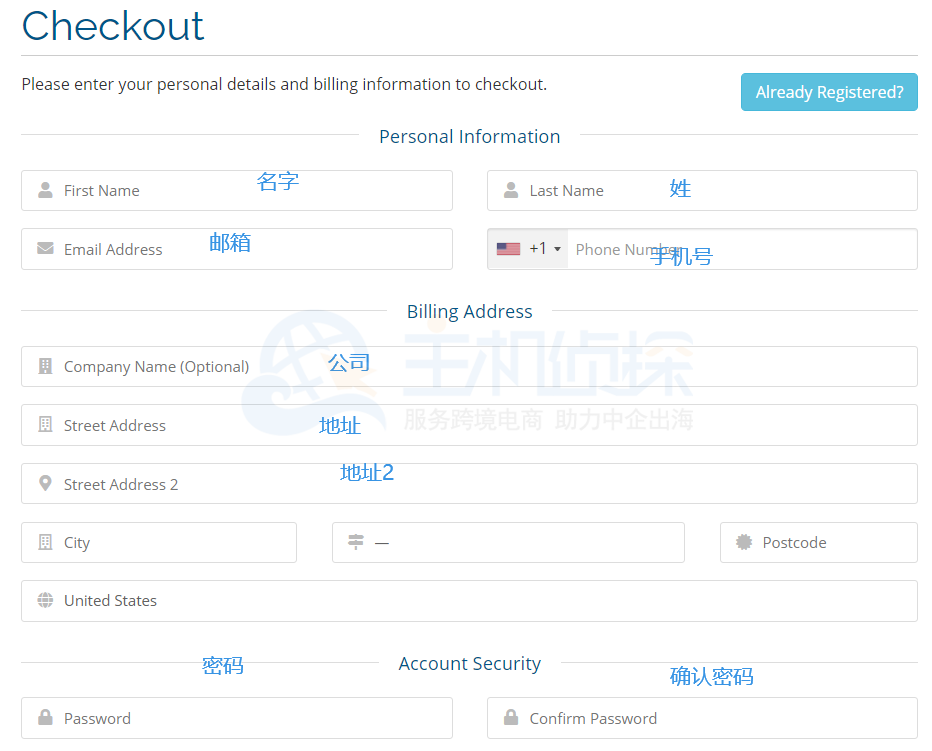Focus the Company Name (Optional) field

click(469, 366)
